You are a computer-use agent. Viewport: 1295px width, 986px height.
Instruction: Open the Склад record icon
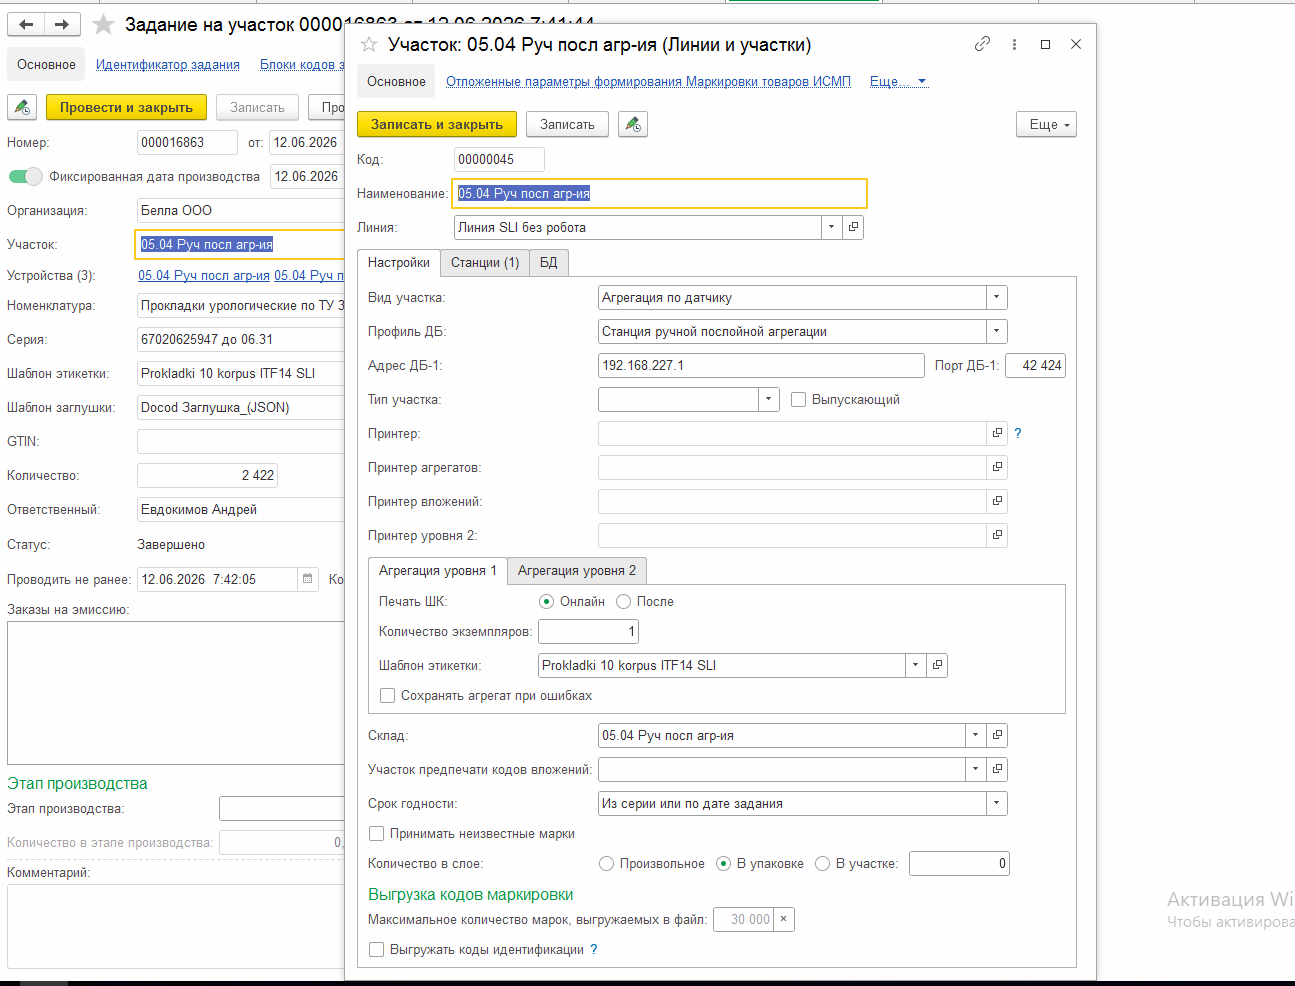997,735
